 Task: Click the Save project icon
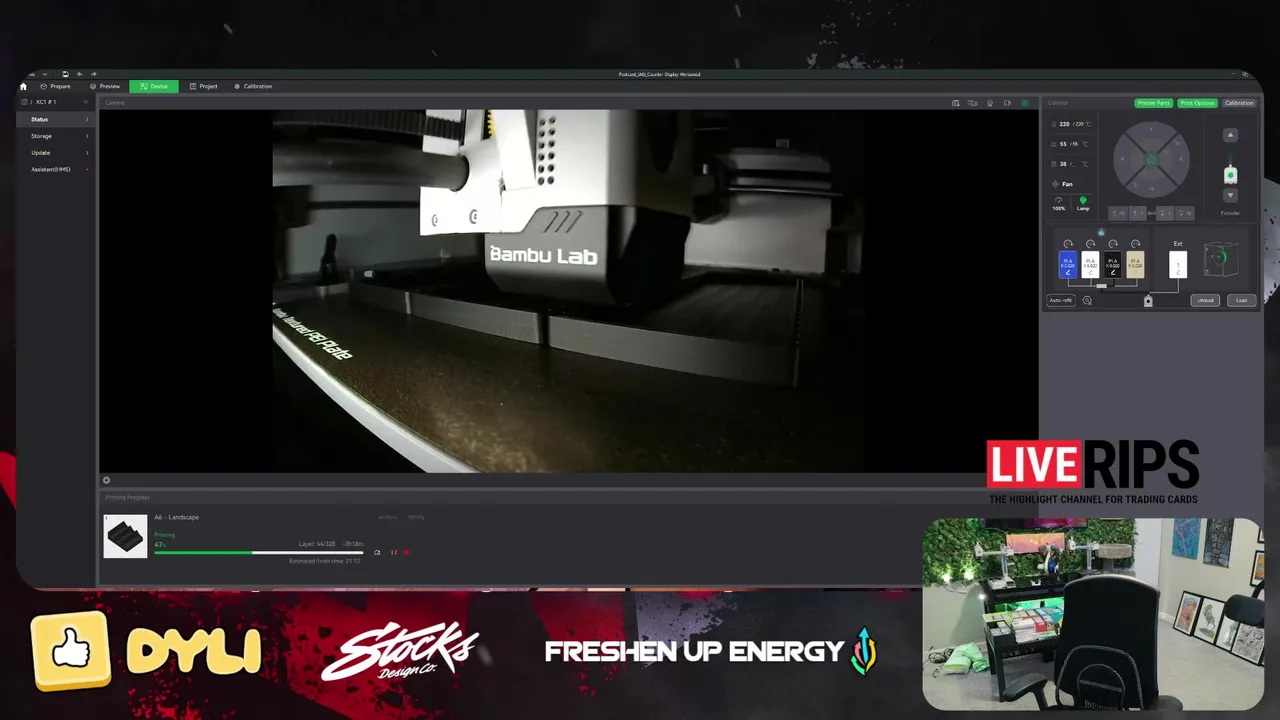65,74
